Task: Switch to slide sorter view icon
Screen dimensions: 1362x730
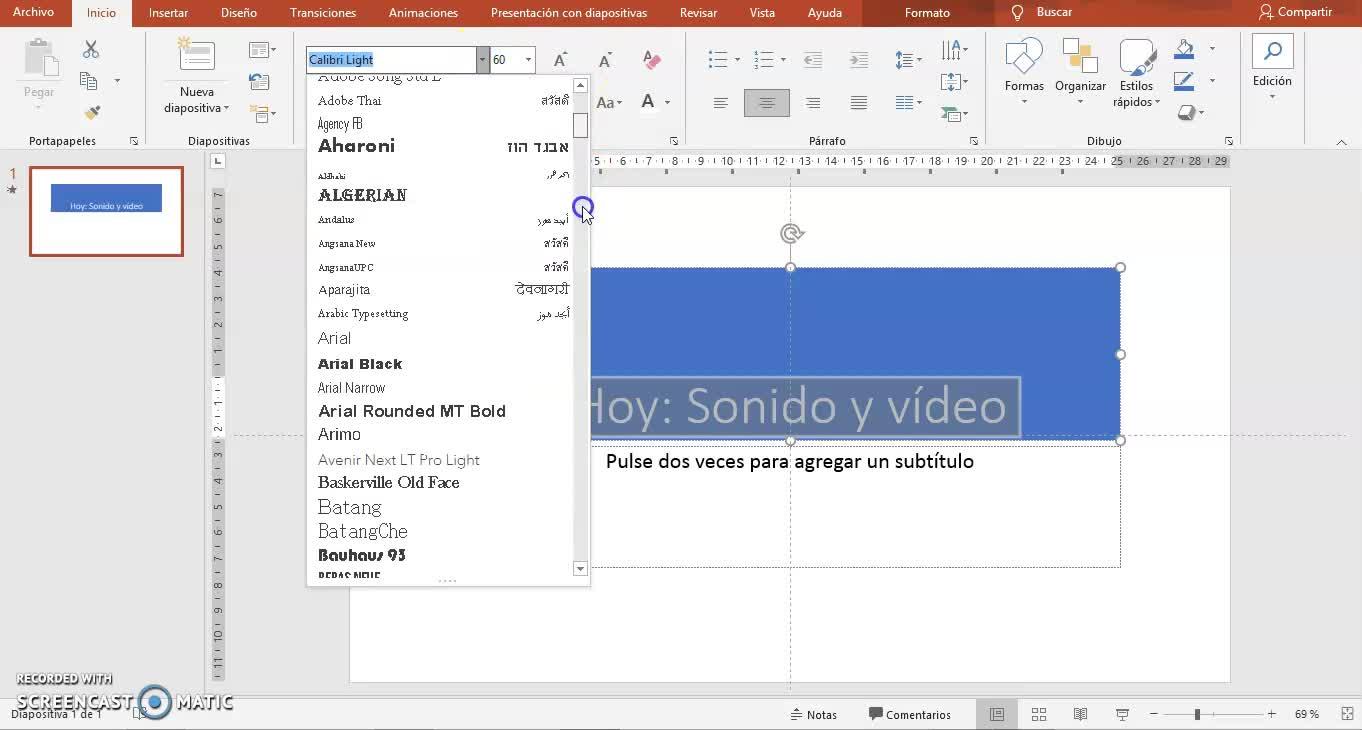Action: [x=1039, y=714]
